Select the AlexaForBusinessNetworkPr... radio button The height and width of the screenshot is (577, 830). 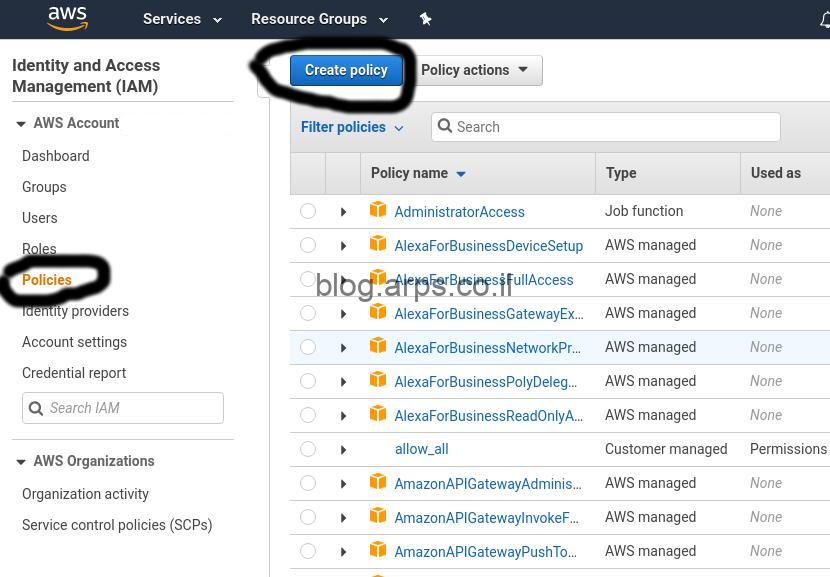(x=308, y=347)
